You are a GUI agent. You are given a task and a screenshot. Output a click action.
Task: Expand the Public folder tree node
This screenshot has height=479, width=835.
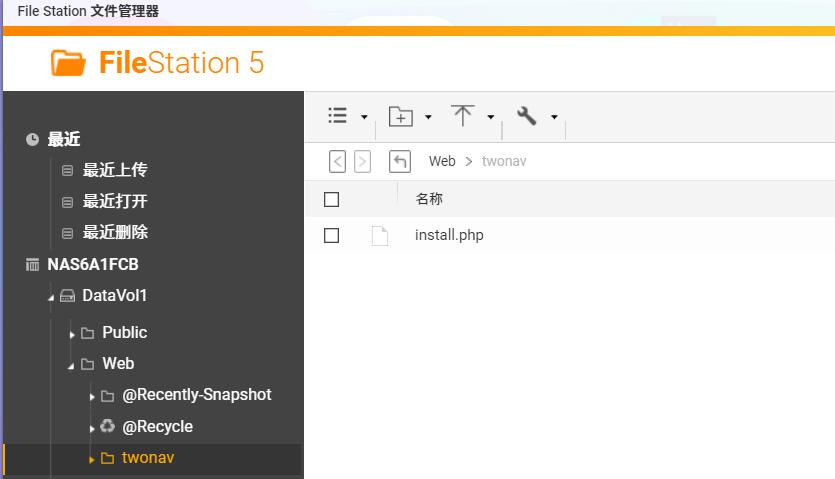pyautogui.click(x=72, y=334)
